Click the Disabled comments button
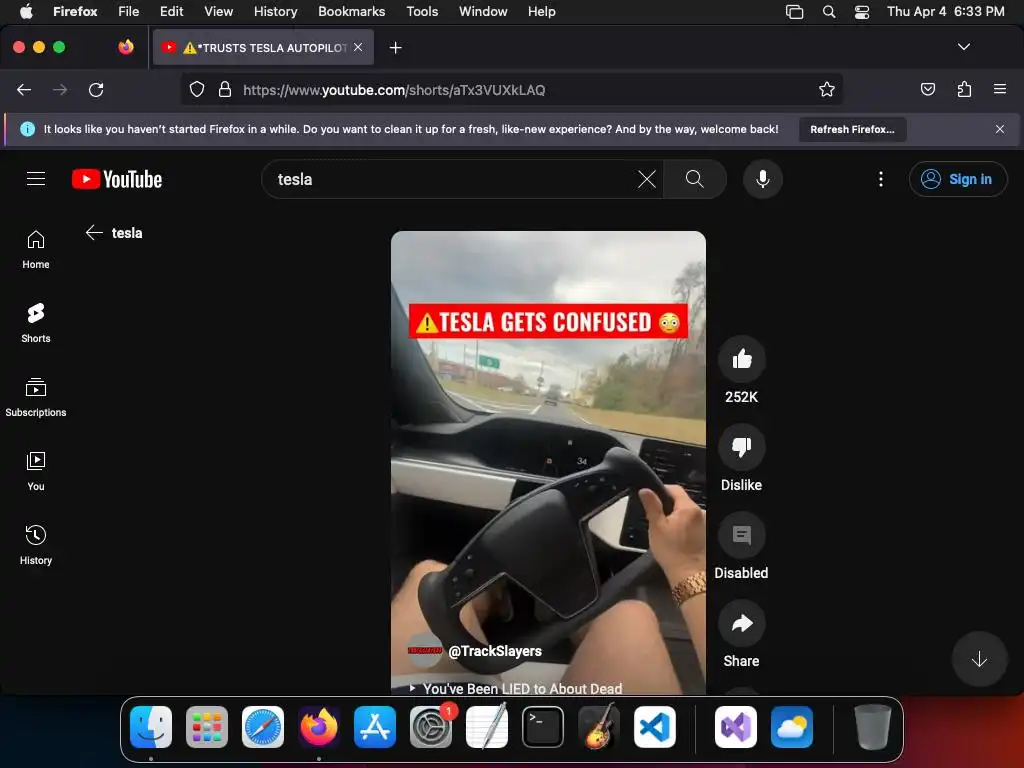 point(741,536)
